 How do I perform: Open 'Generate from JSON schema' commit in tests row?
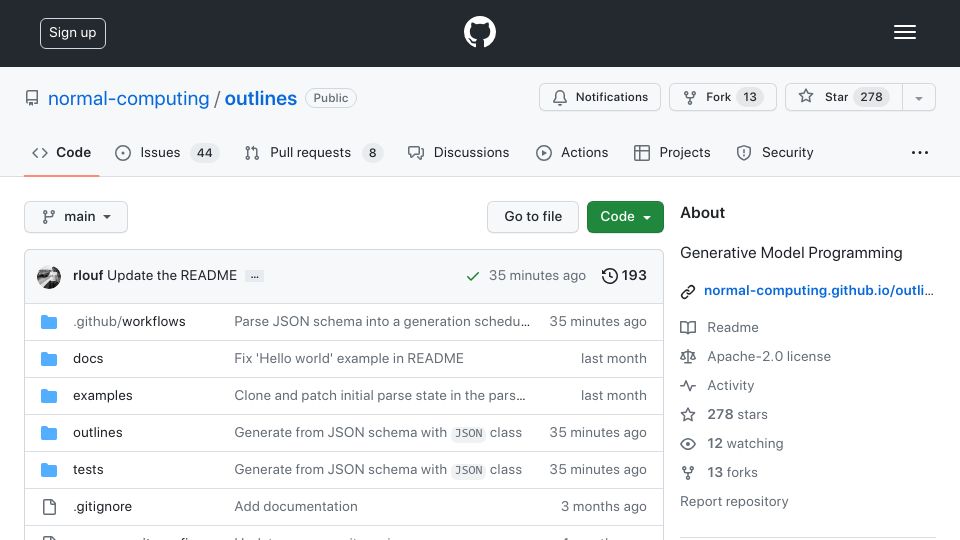click(378, 470)
